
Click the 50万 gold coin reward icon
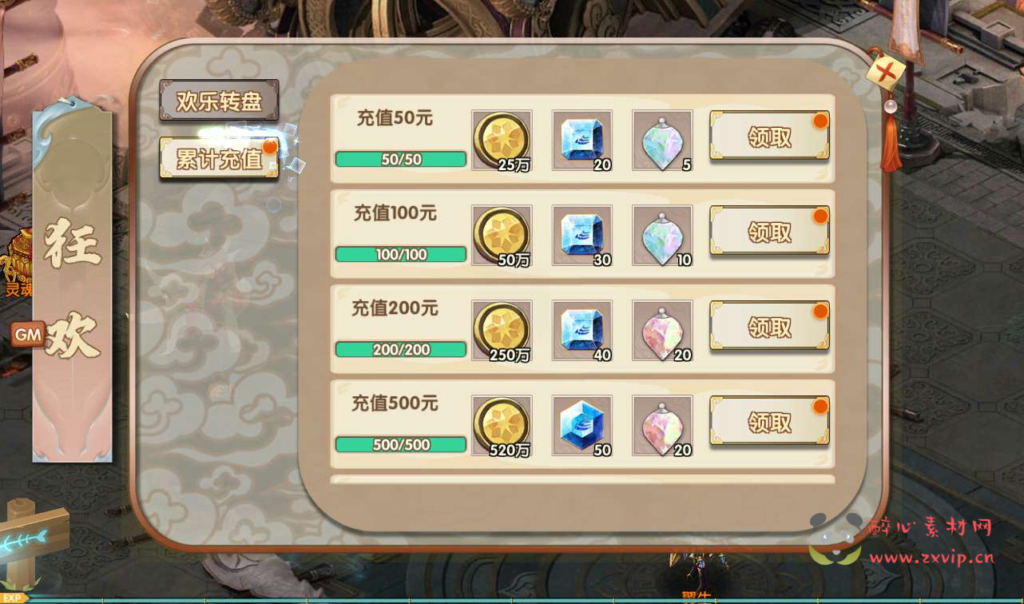coord(502,235)
